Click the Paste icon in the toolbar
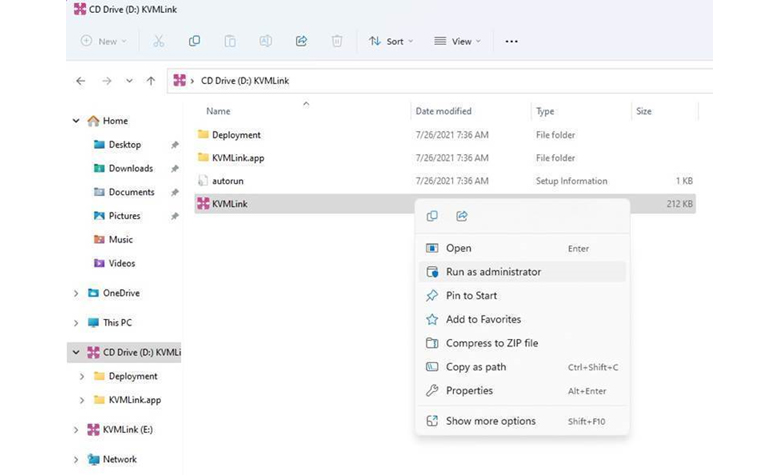 point(230,41)
